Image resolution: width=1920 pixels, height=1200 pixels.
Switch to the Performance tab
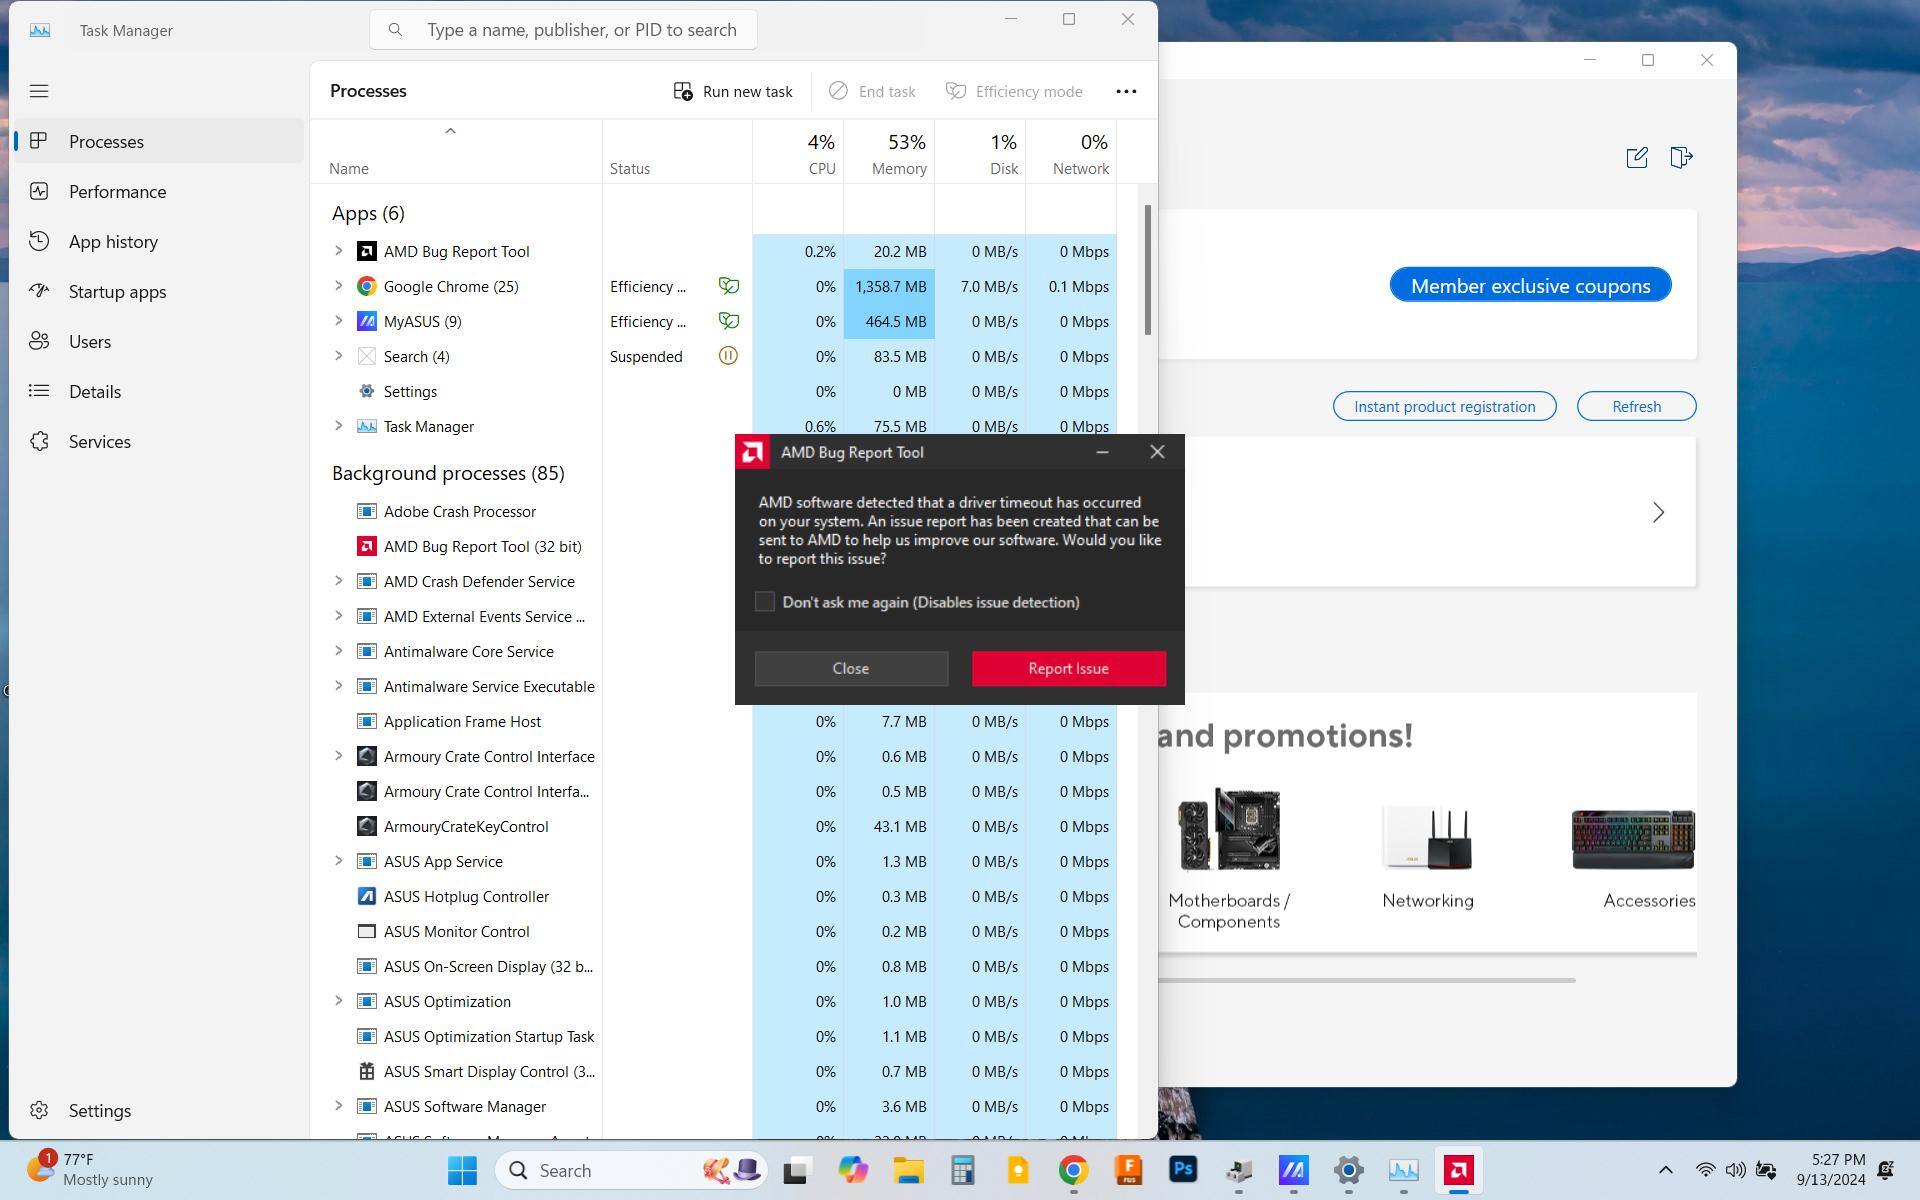[117, 192]
